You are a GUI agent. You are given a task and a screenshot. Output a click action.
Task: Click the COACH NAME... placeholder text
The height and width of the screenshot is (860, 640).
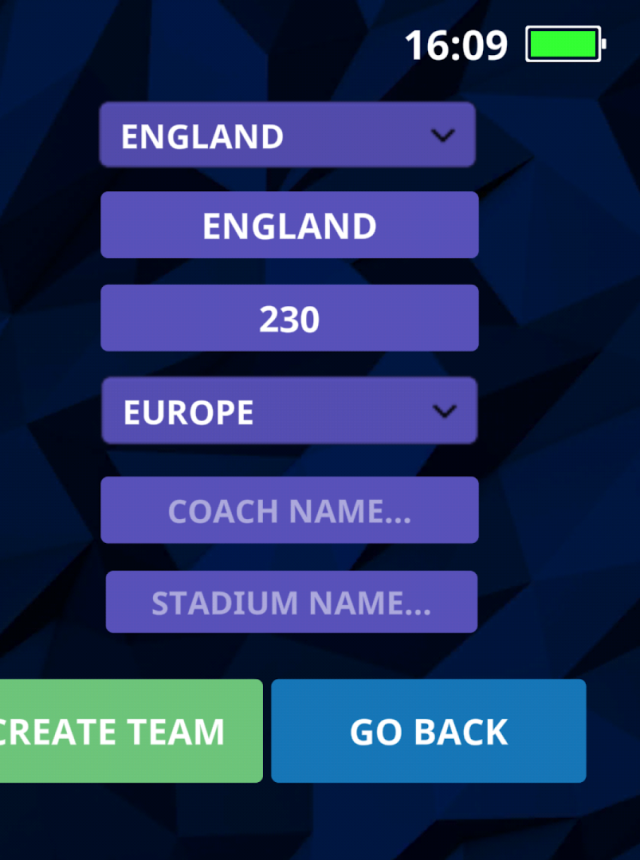tap(290, 511)
